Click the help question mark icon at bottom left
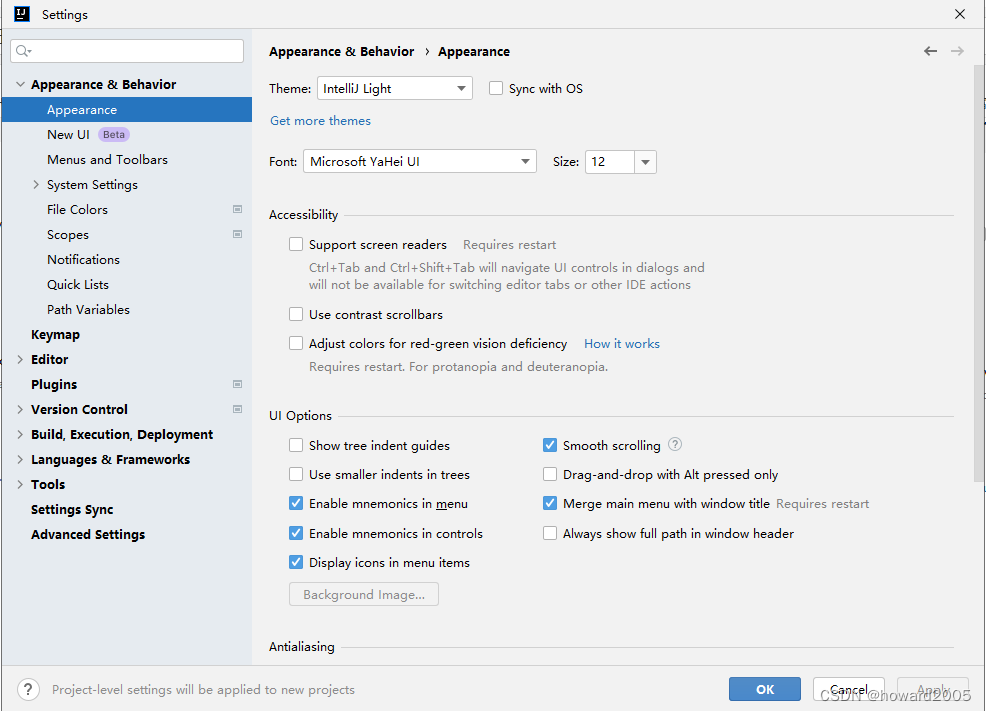 pyautogui.click(x=28, y=690)
